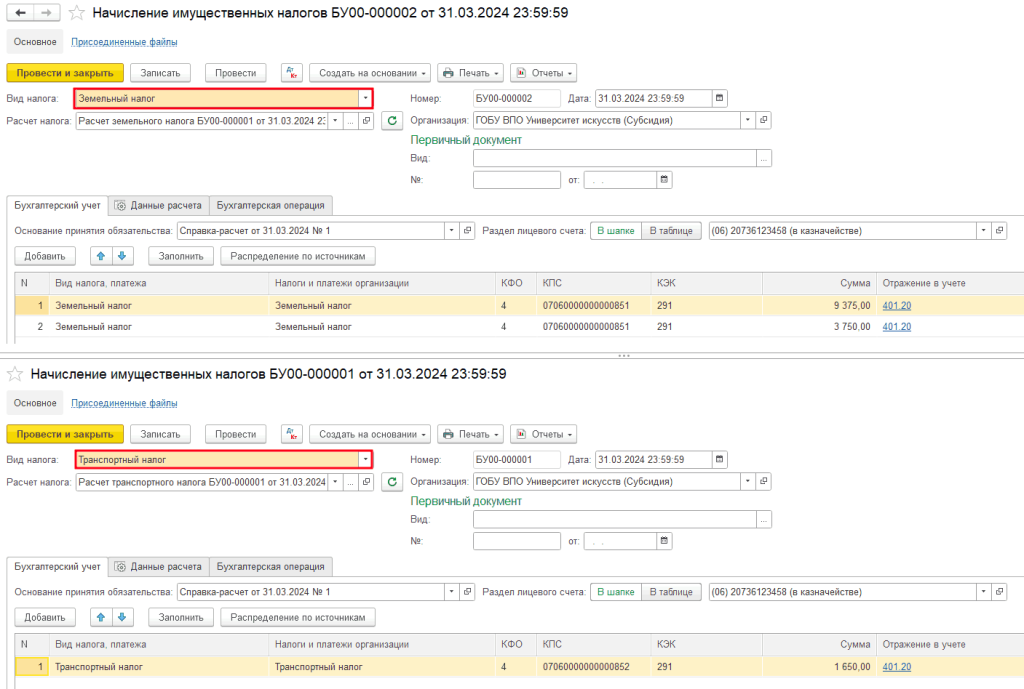
Task: Click the calendar icon of the primary document date in the top form
Action: 664,180
